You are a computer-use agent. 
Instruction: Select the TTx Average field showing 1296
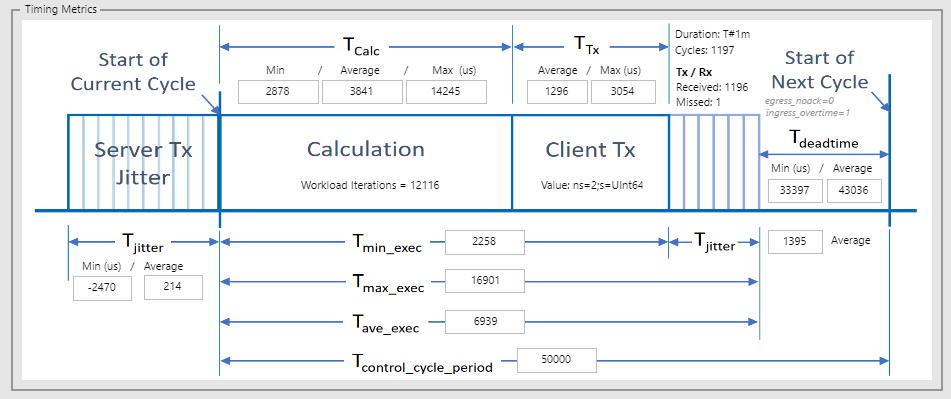(x=557, y=92)
